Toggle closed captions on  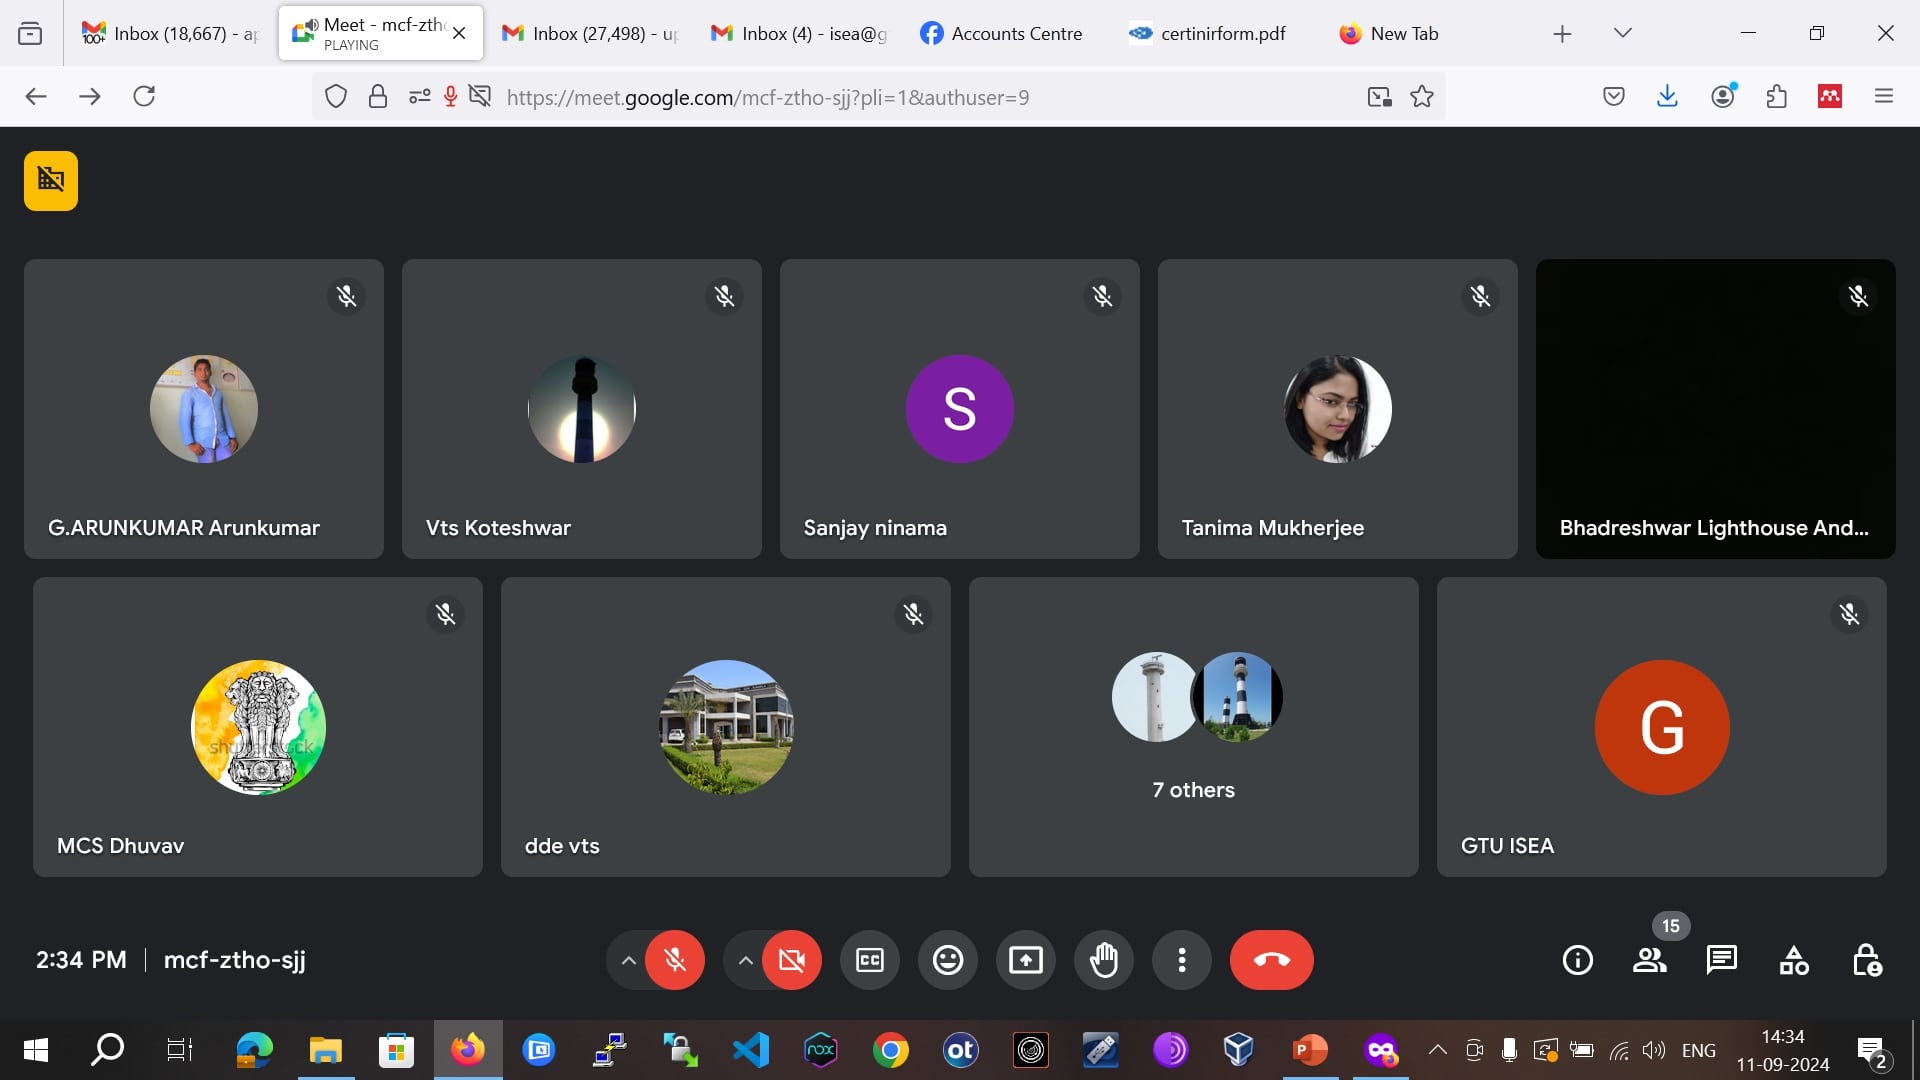[869, 960]
